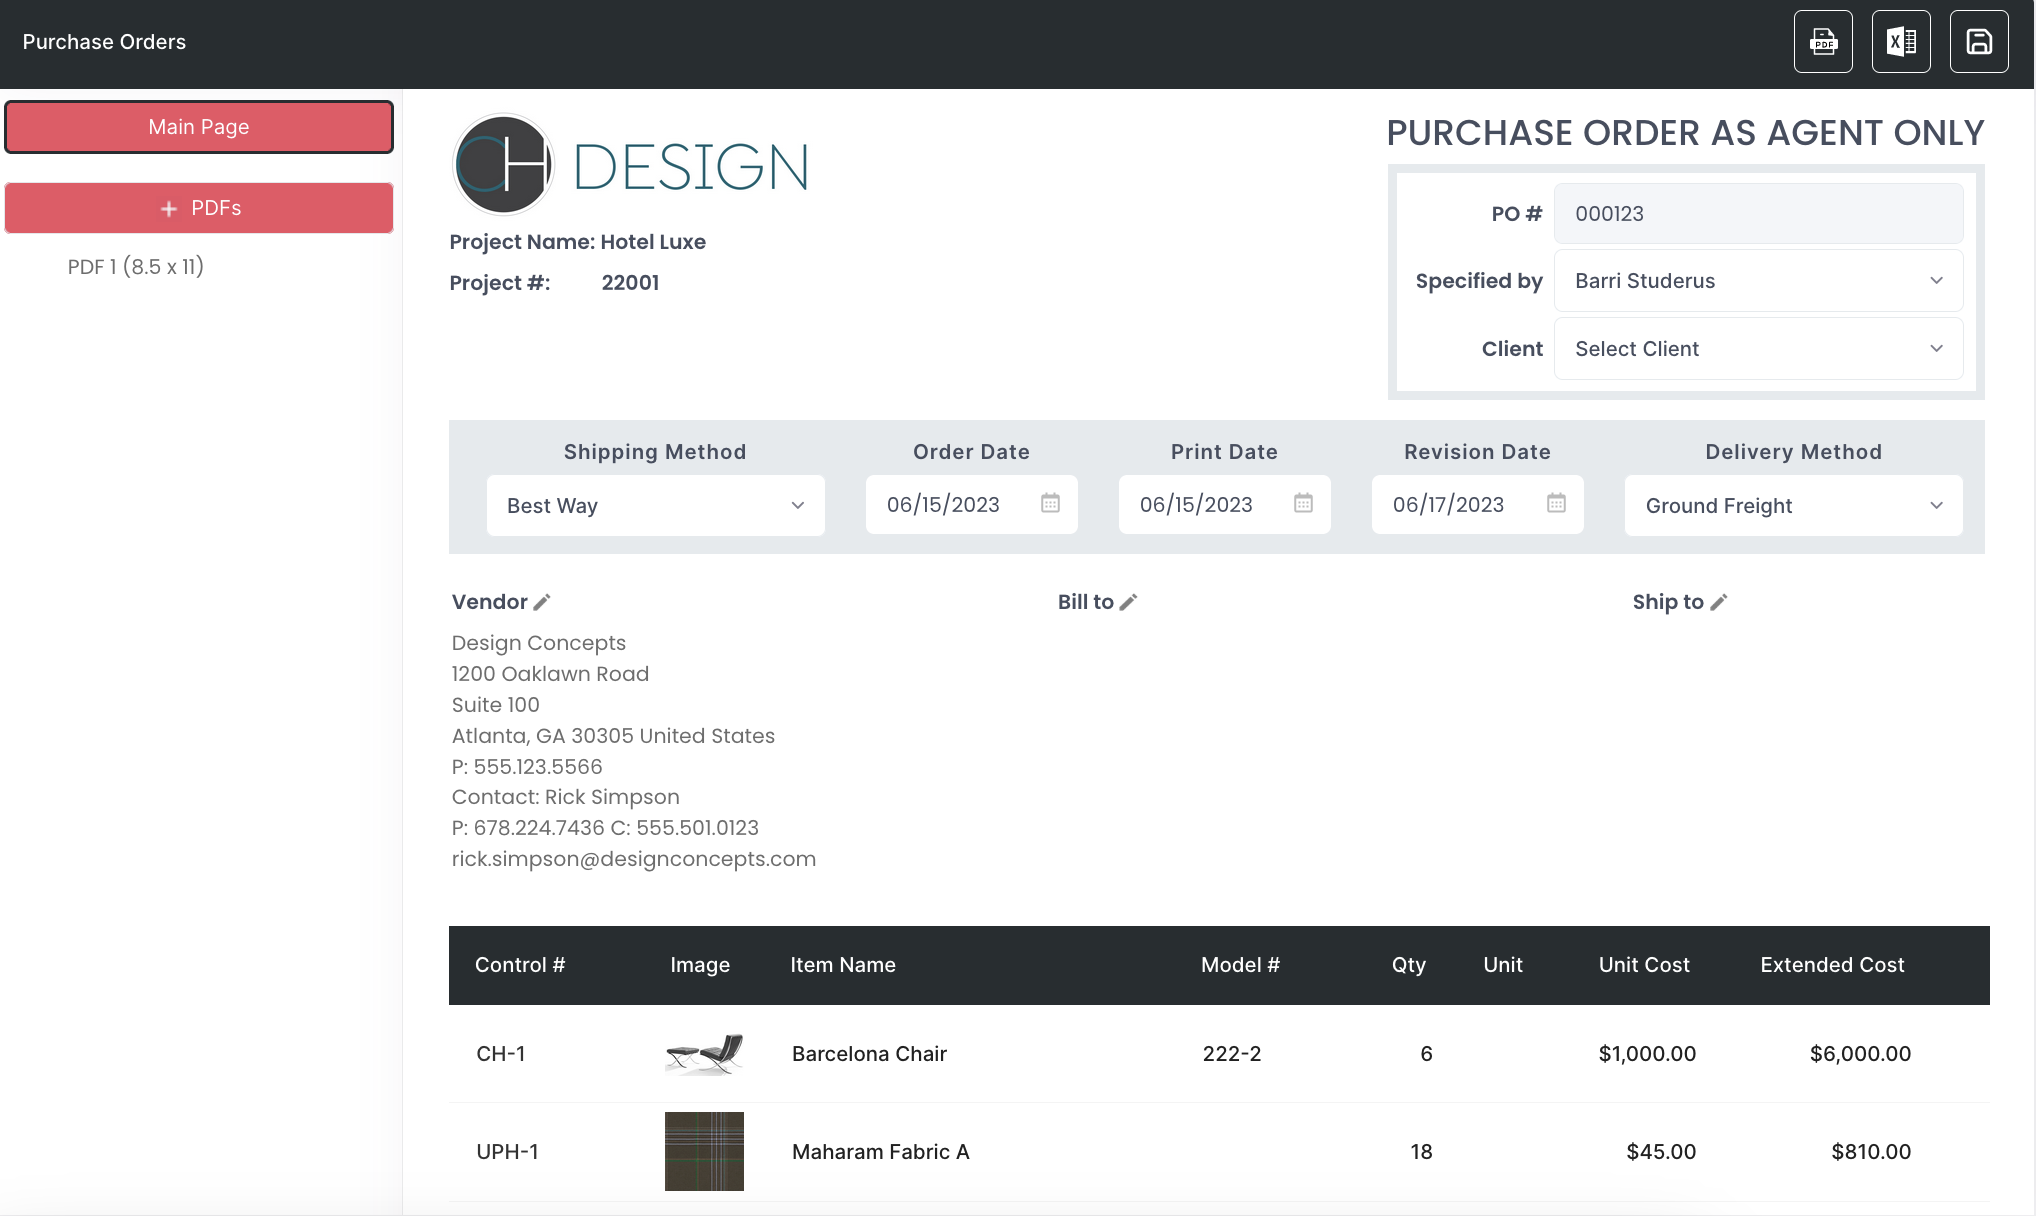Click the Image column header
This screenshot has width=2036, height=1216.
pos(700,965)
